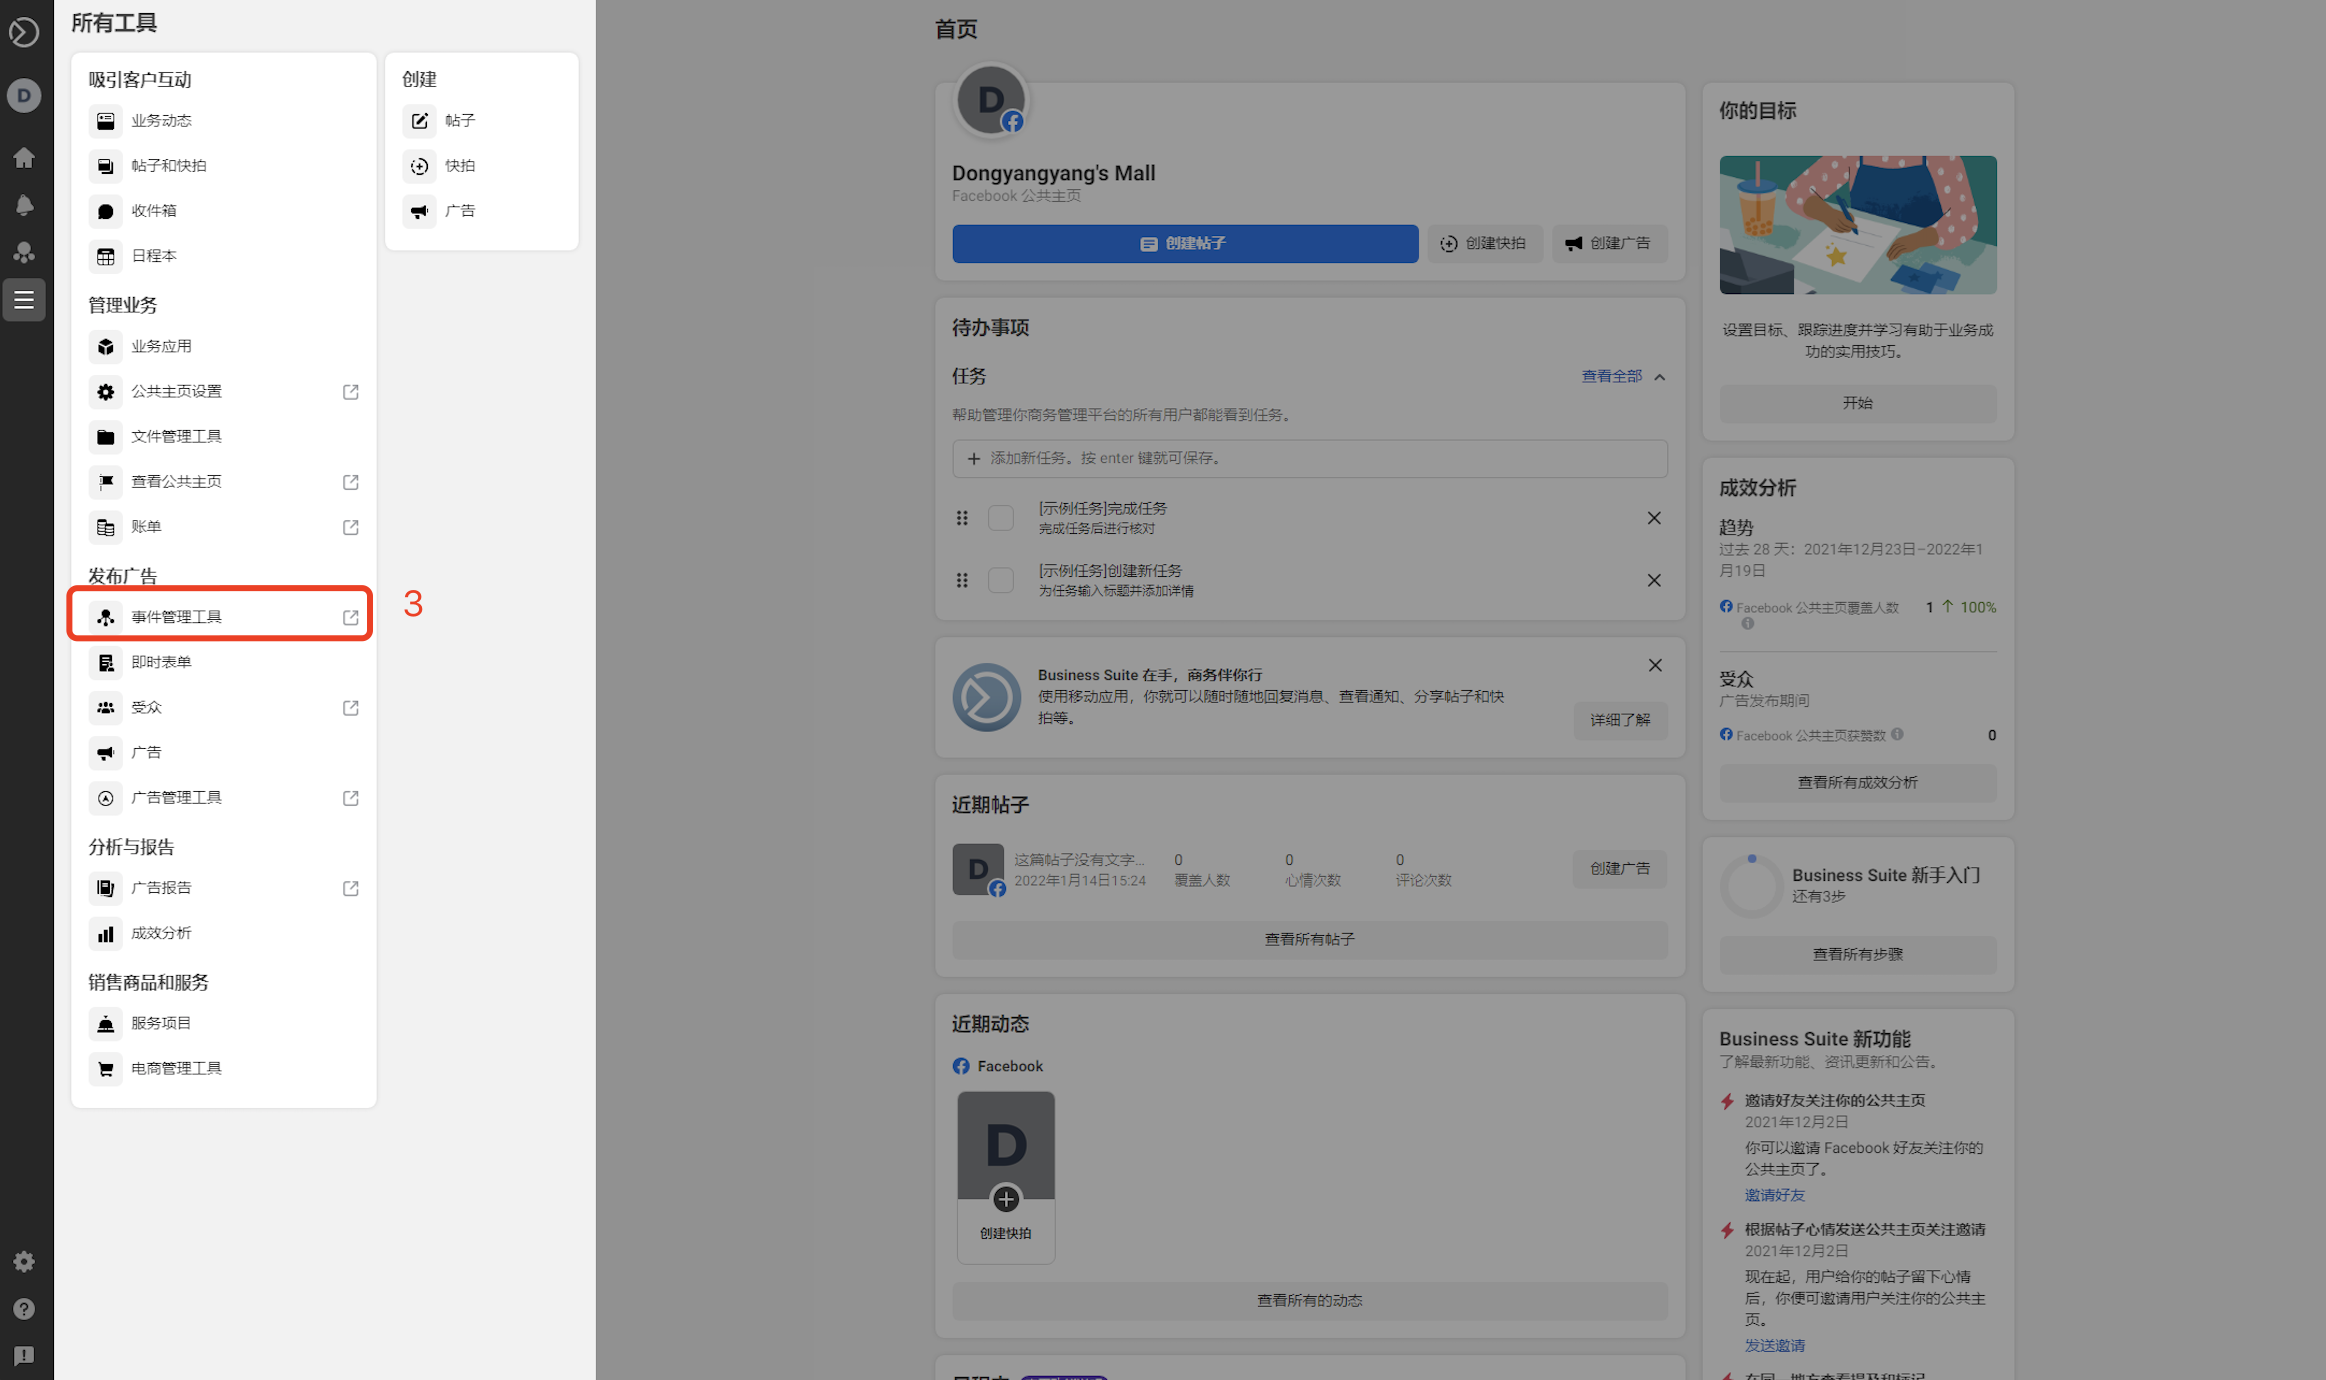Open 业务动态 tool

click(x=223, y=121)
